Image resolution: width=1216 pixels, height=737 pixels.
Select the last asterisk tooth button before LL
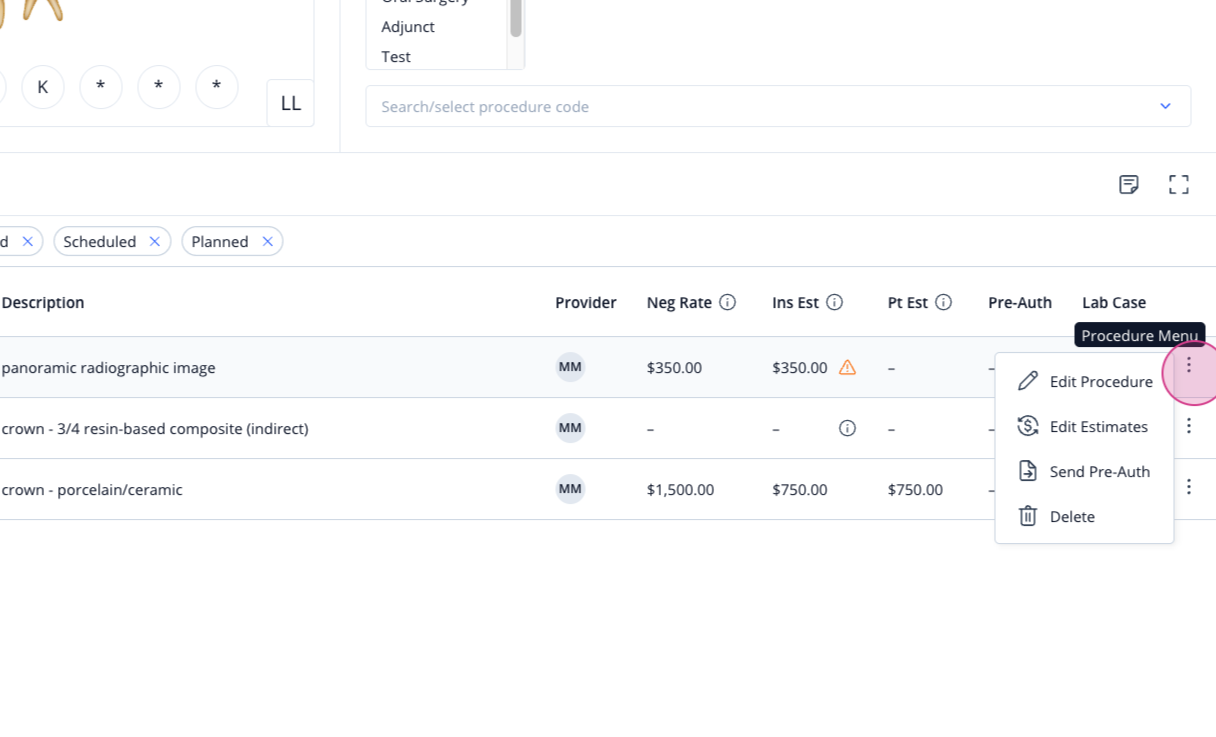pyautogui.click(x=217, y=87)
